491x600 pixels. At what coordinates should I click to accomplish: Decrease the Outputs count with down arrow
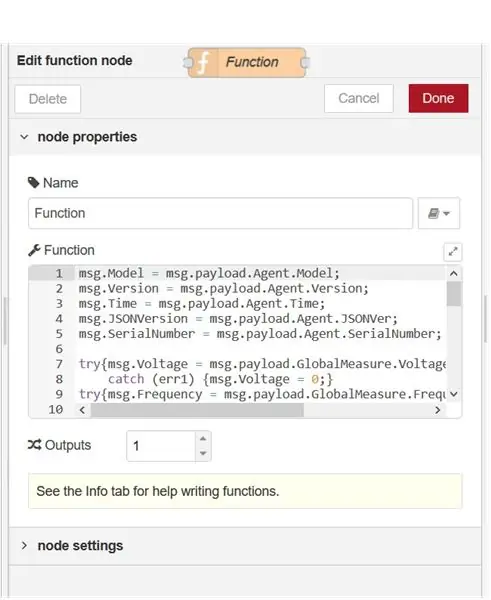point(203,453)
